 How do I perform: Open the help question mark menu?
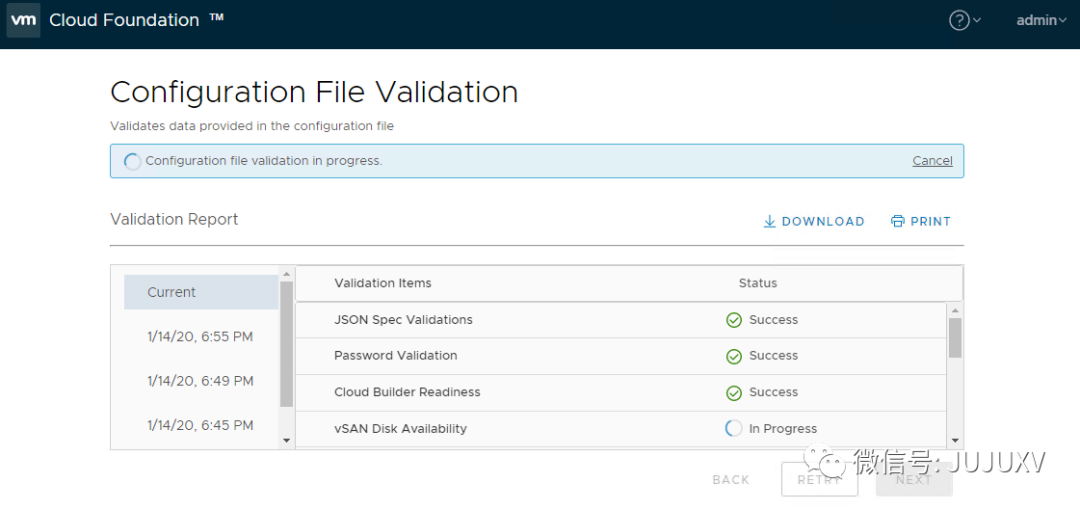click(x=960, y=20)
